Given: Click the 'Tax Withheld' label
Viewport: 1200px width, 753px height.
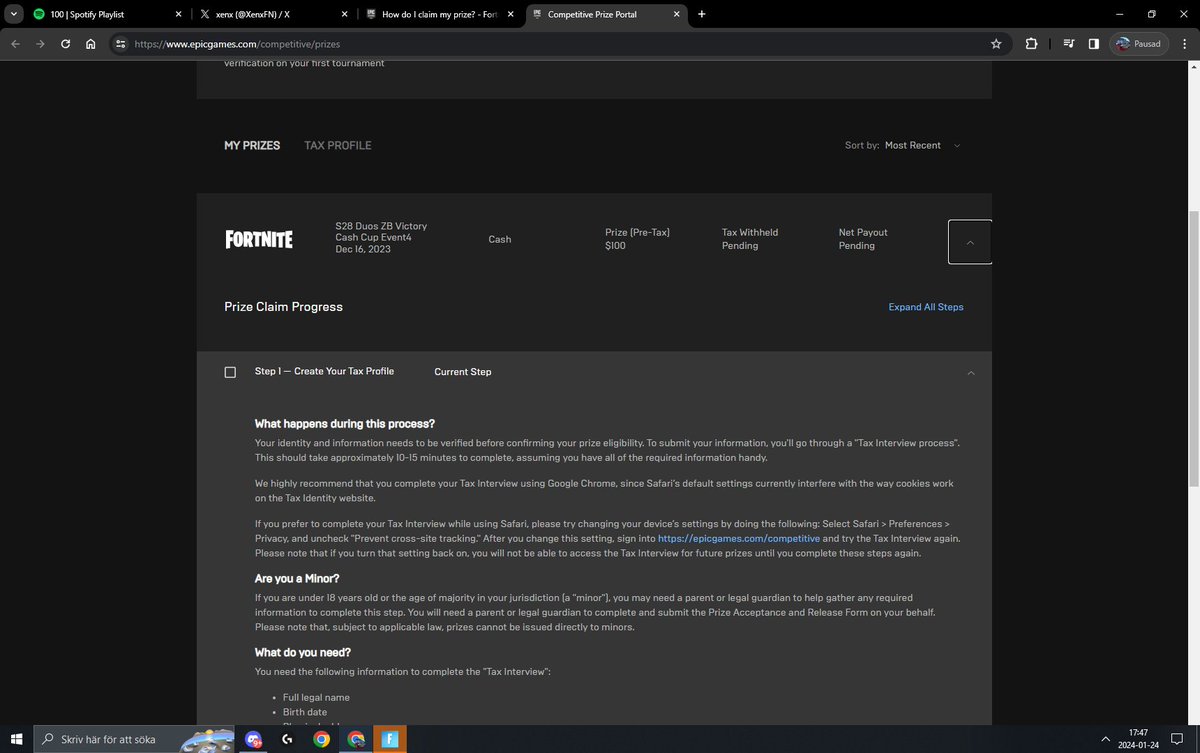Looking at the screenshot, I should click(x=750, y=232).
